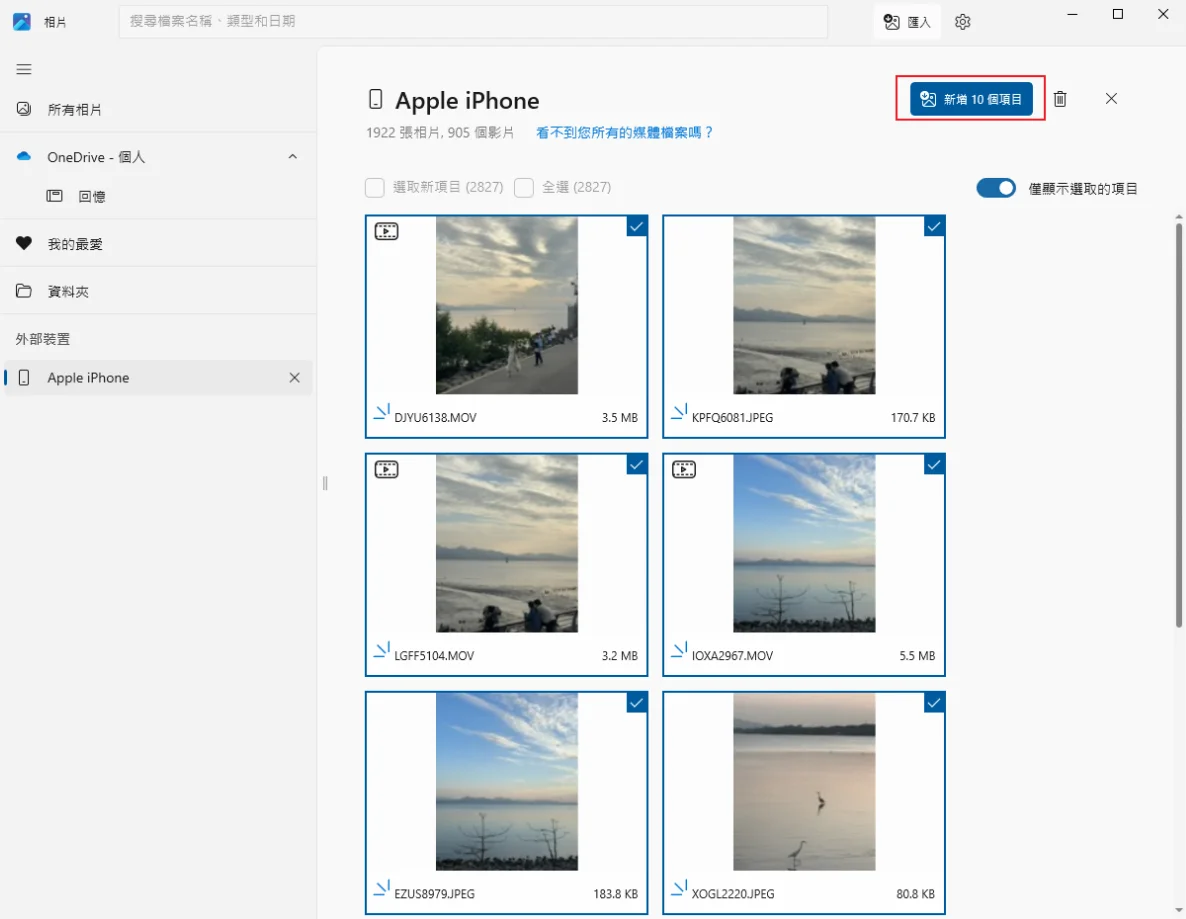Click the video icon on IOXA2967.MOV

pos(684,469)
